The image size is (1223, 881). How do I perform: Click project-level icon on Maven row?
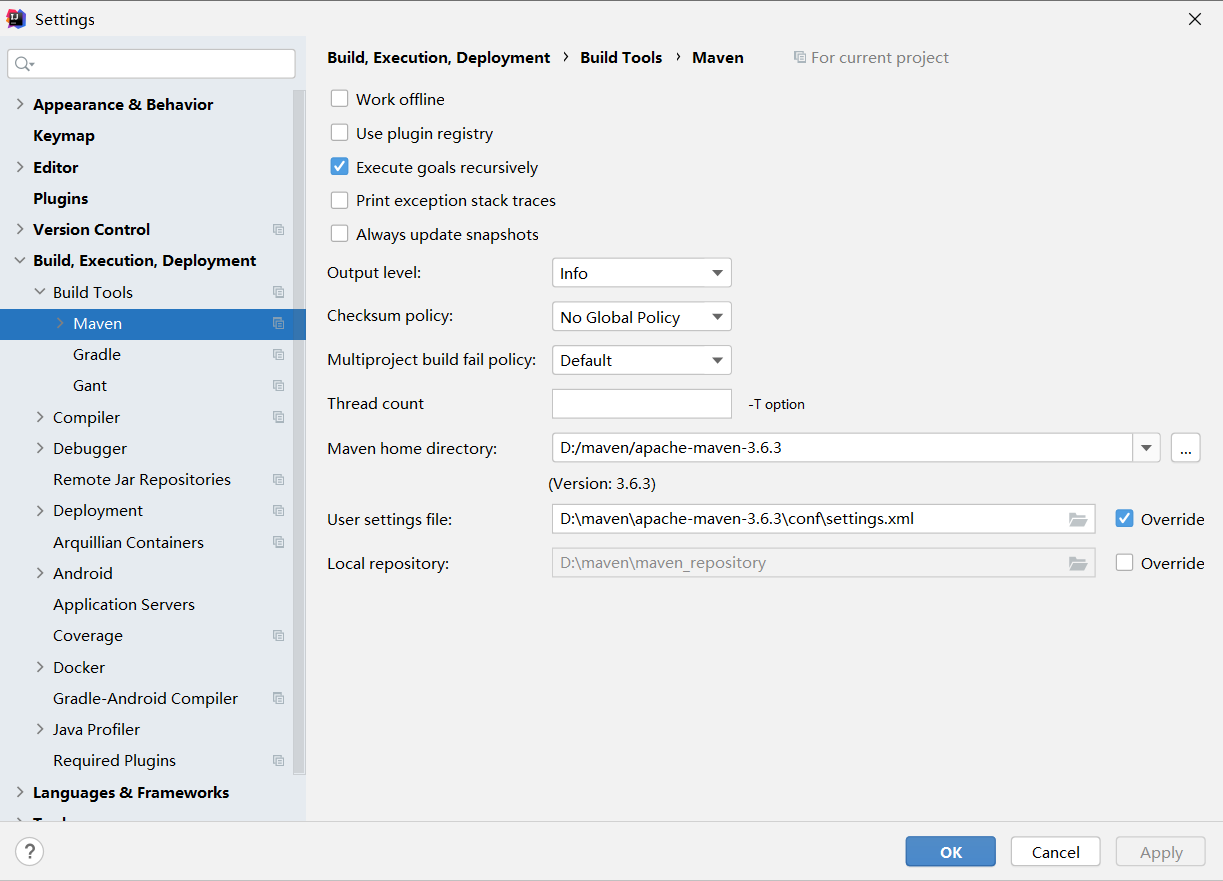tap(278, 324)
